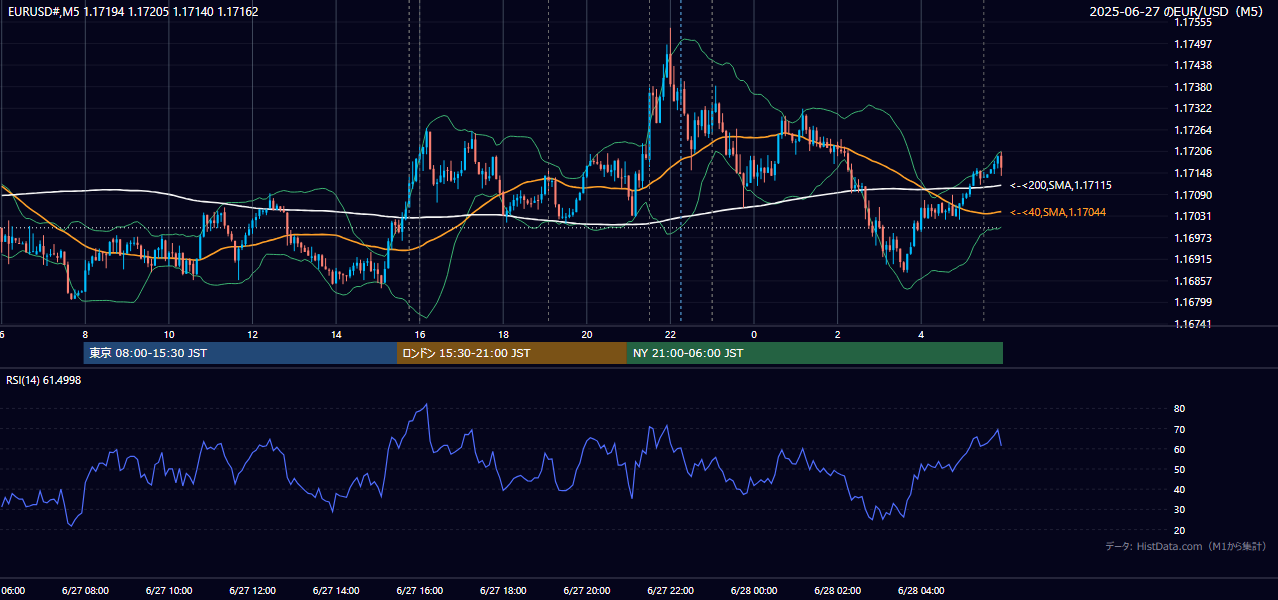Click bottom date label 6/28 00:00

point(754,590)
